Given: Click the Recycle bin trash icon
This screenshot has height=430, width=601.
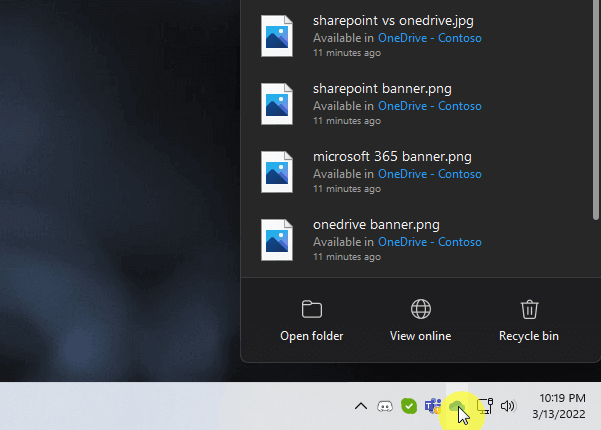Looking at the screenshot, I should coord(529,309).
